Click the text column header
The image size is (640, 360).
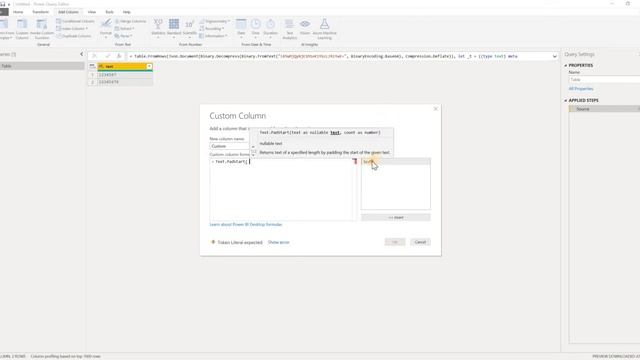(x=125, y=66)
